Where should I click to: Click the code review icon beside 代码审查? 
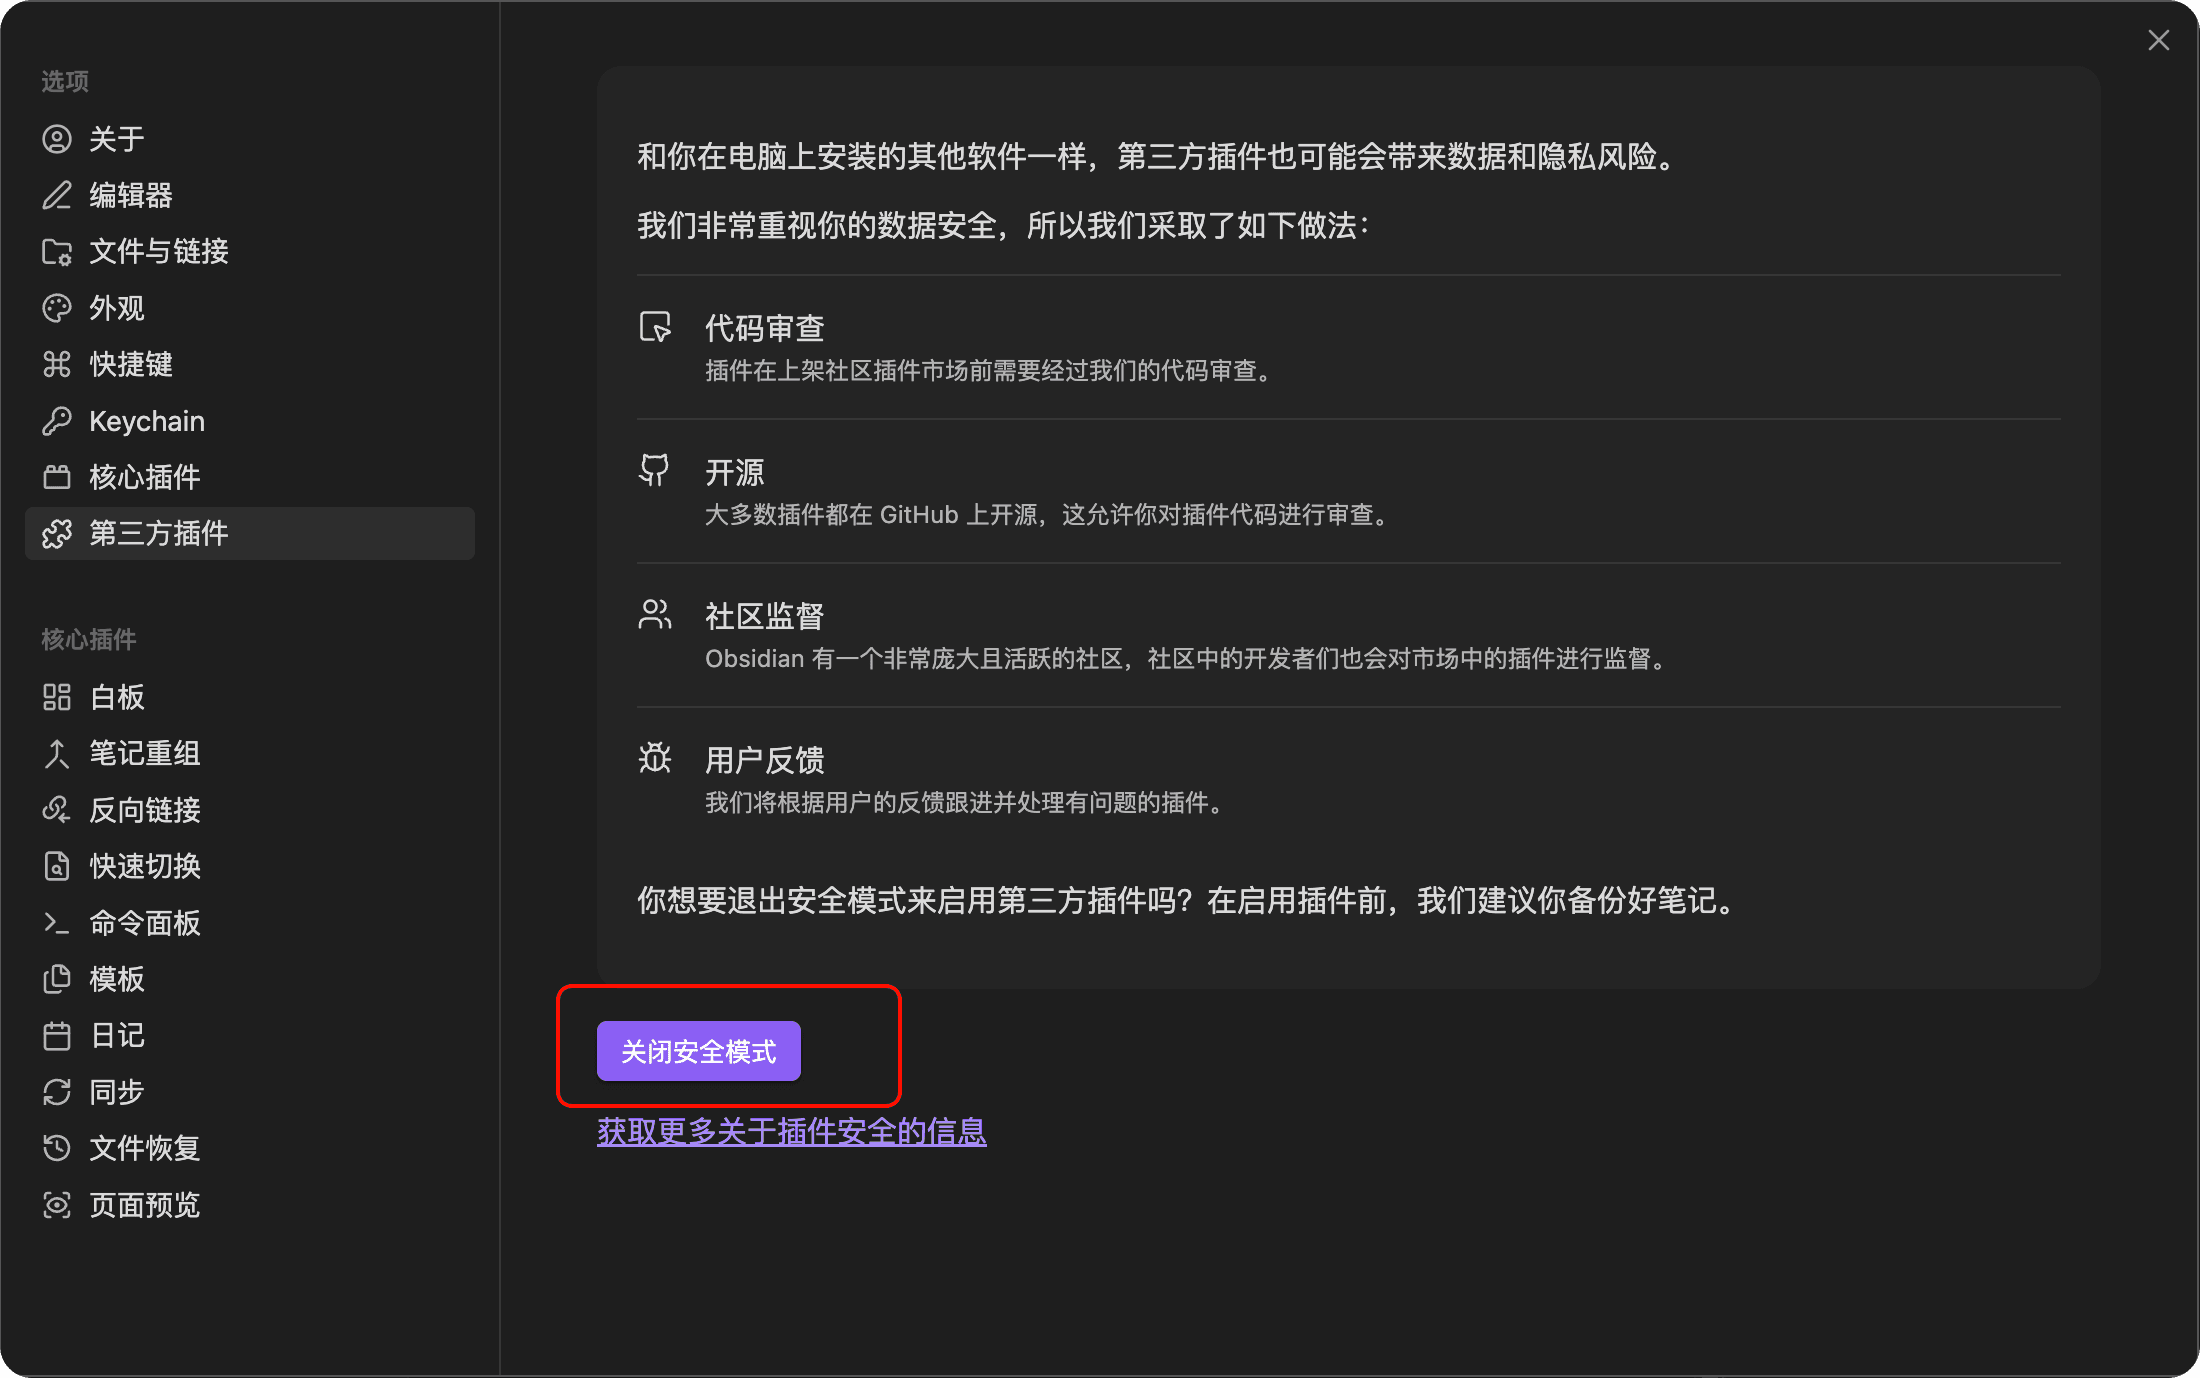[x=655, y=326]
